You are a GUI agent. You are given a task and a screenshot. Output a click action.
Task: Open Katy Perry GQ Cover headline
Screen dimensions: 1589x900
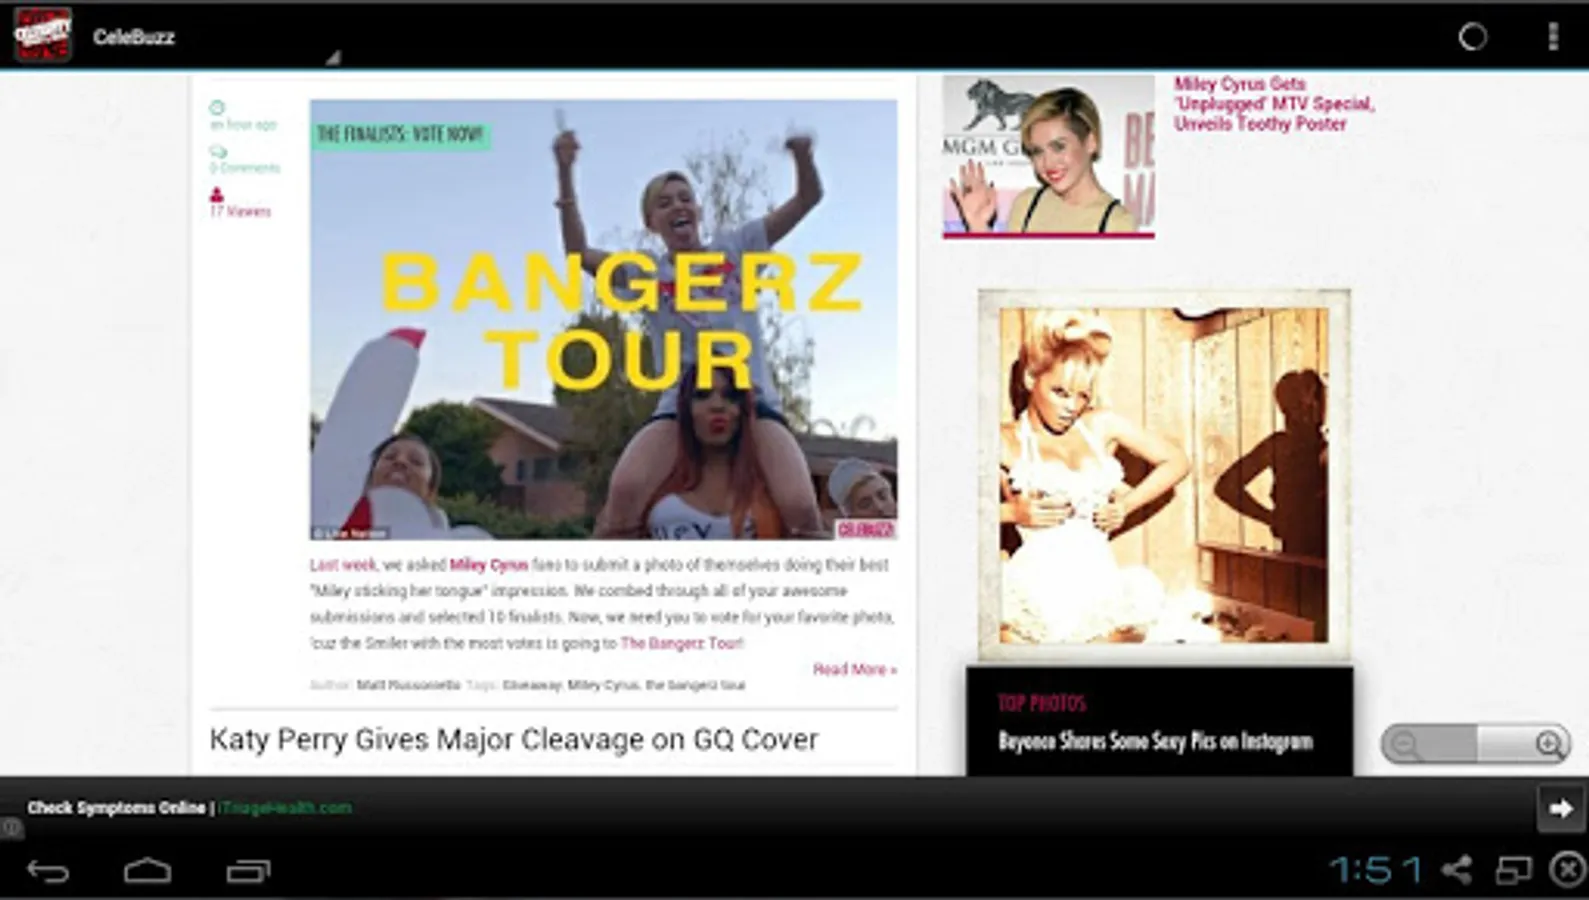[514, 740]
